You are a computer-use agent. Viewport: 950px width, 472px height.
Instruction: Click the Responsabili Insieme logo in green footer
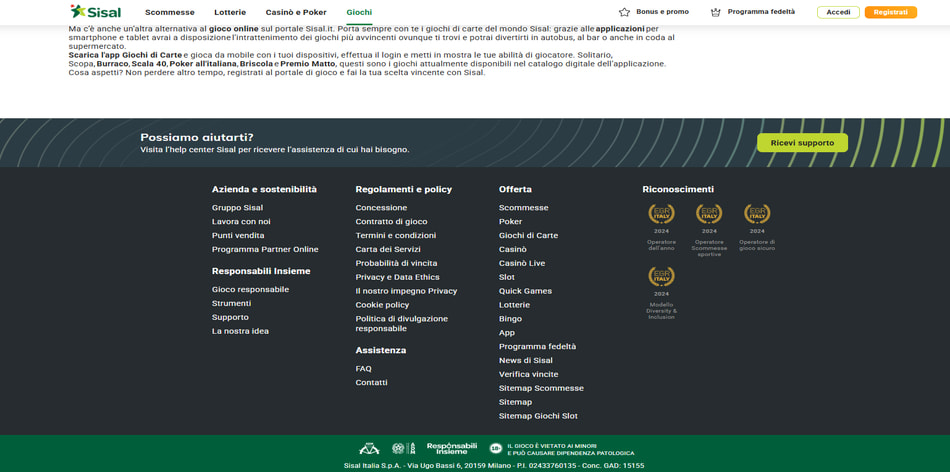point(451,448)
